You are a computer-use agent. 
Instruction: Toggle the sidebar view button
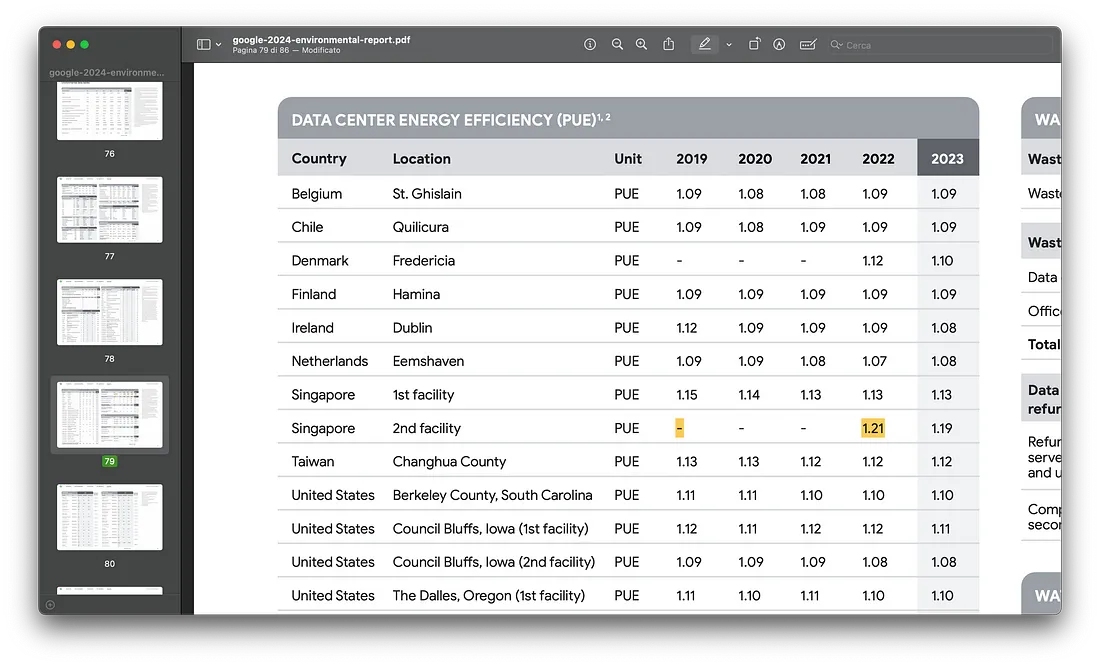[x=203, y=44]
